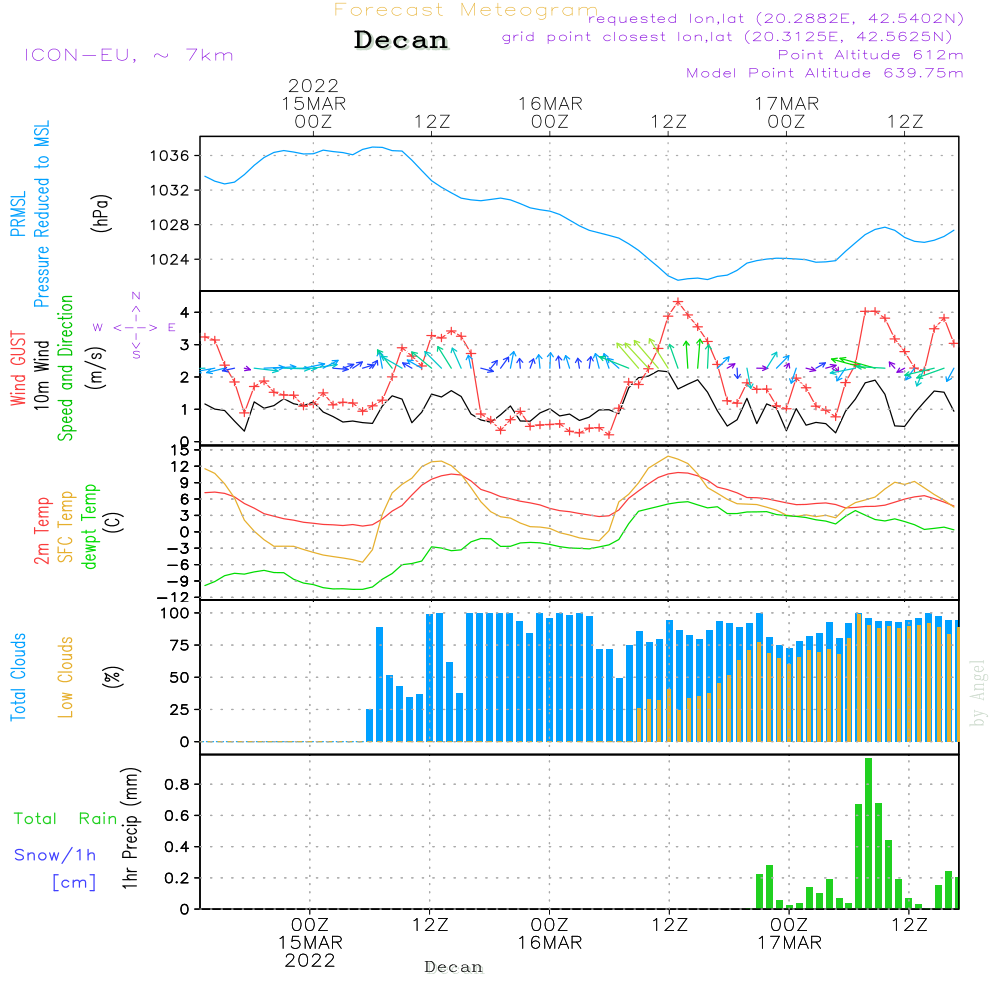This screenshot has width=1000, height=1000.
Task: Click the 50 value on cloud axis
Action: tap(180, 677)
